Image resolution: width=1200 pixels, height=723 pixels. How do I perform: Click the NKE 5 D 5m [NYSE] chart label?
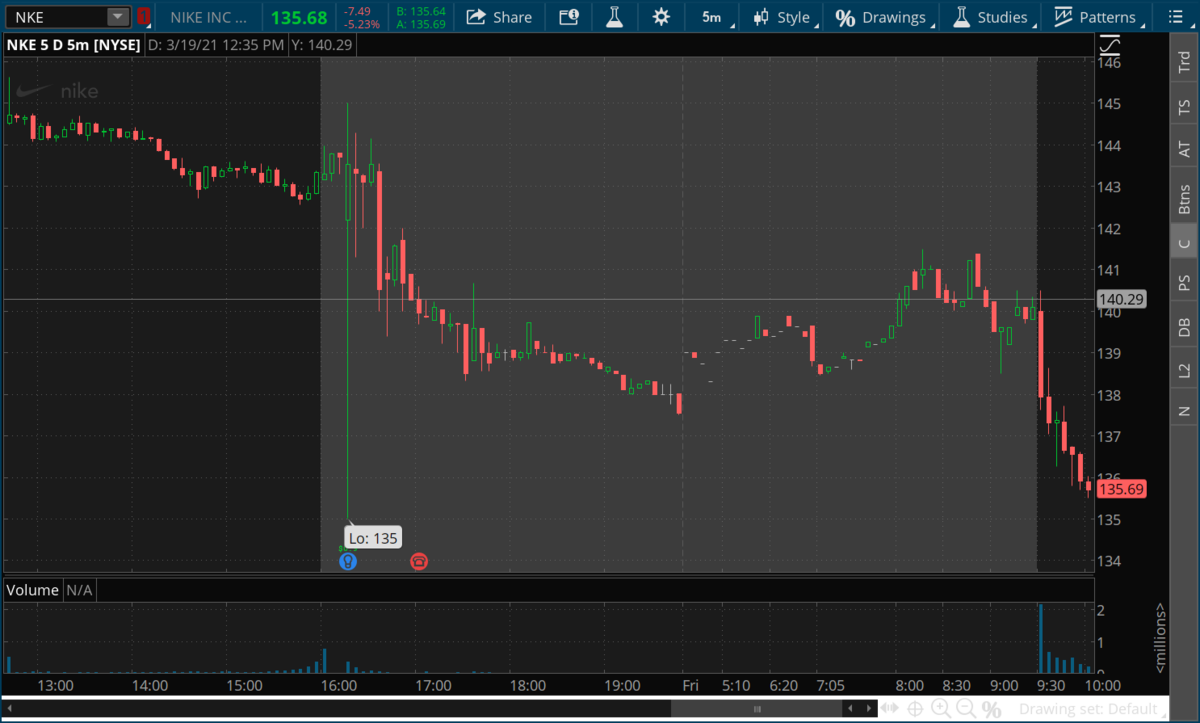pos(72,45)
